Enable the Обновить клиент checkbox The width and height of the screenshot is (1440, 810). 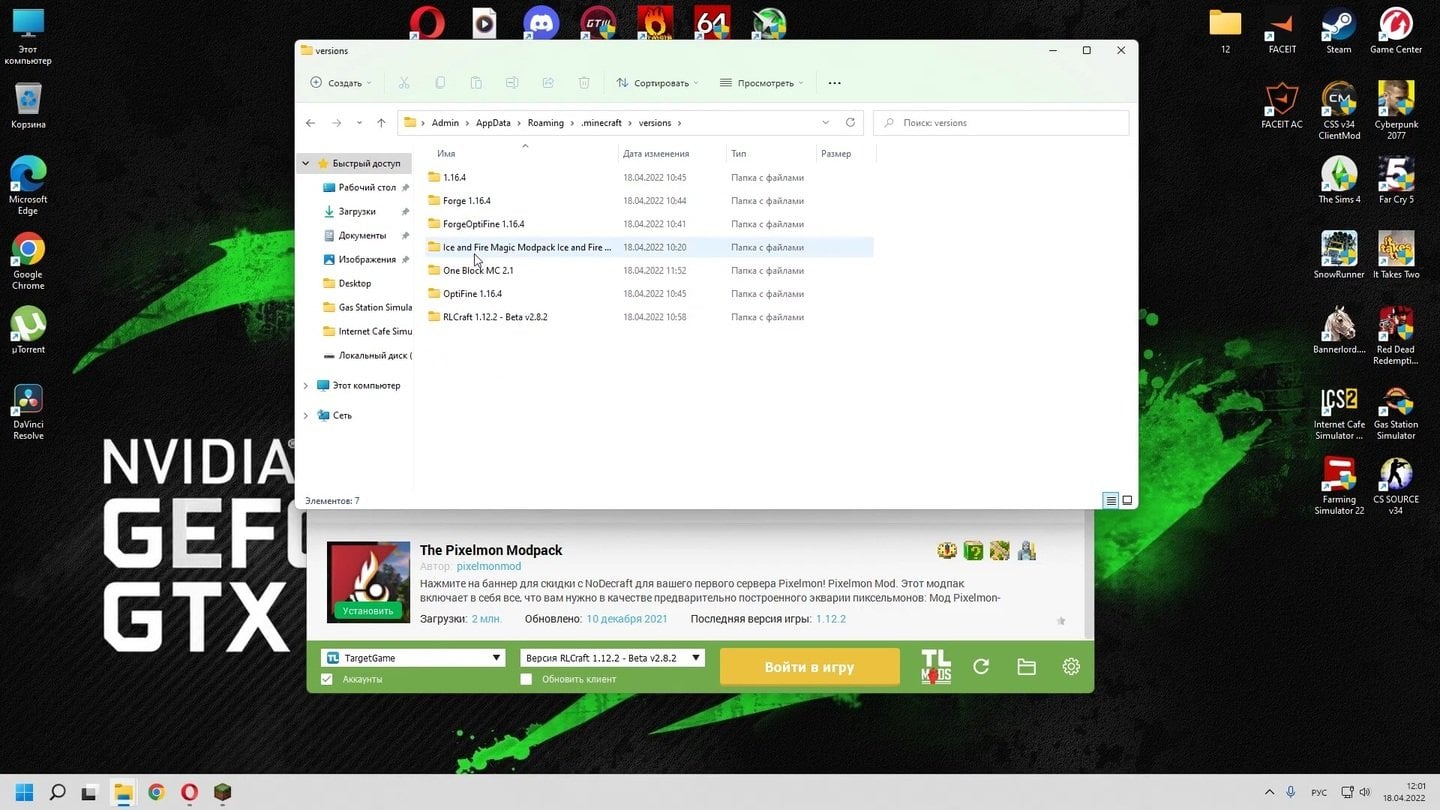pos(526,680)
